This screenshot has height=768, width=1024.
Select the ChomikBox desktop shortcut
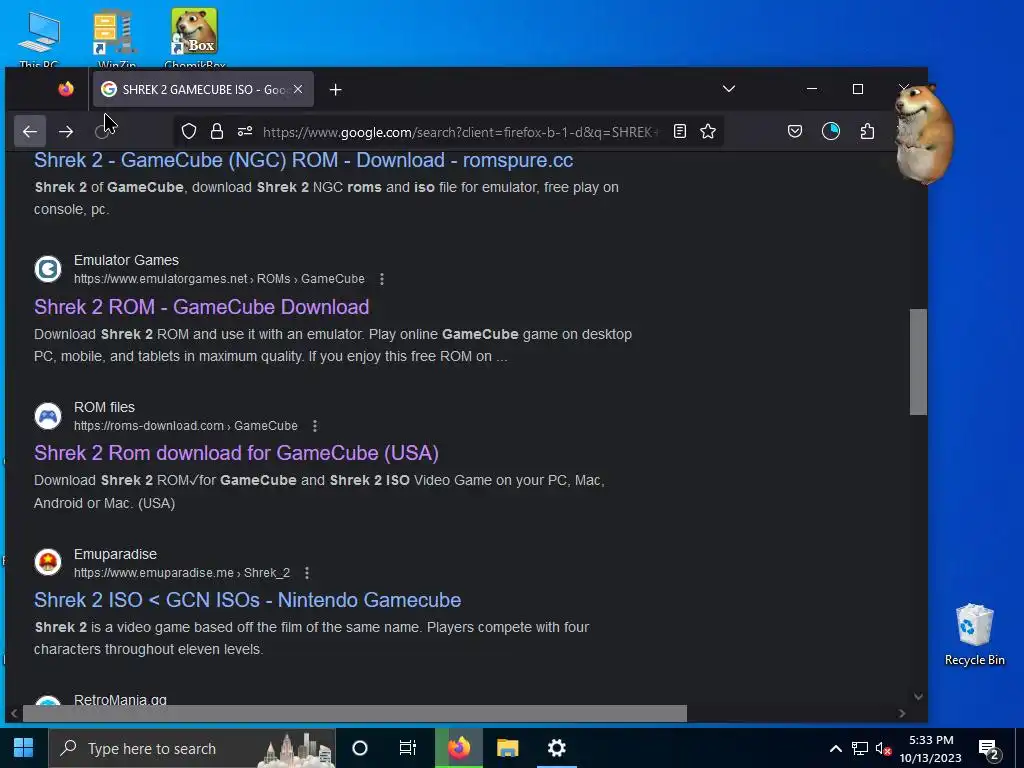click(x=195, y=38)
